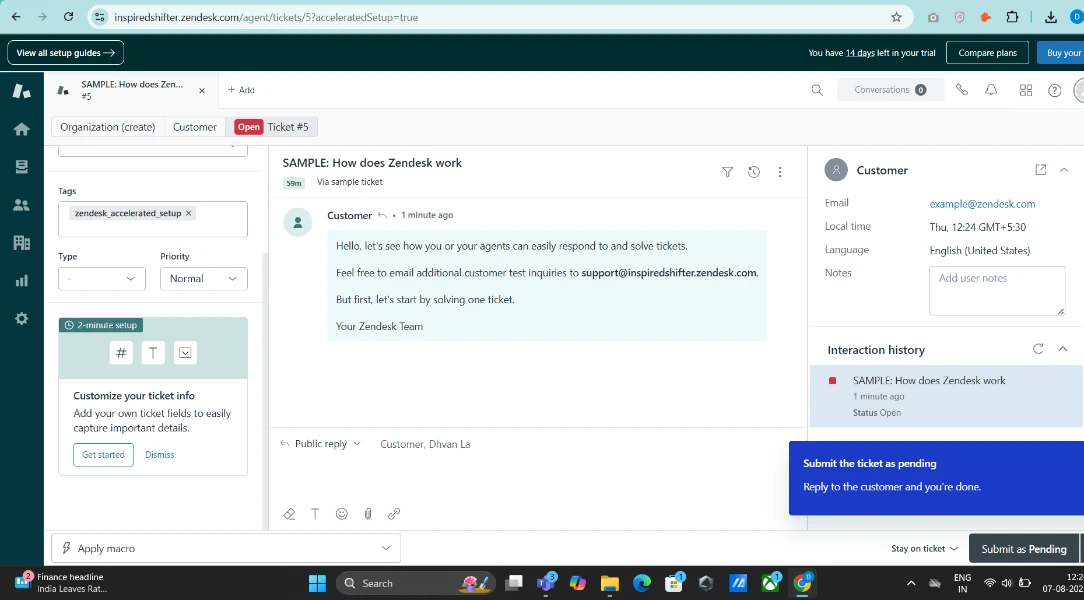This screenshot has width=1084, height=600.
Task: Collapse the Customer panel
Action: [1064, 169]
